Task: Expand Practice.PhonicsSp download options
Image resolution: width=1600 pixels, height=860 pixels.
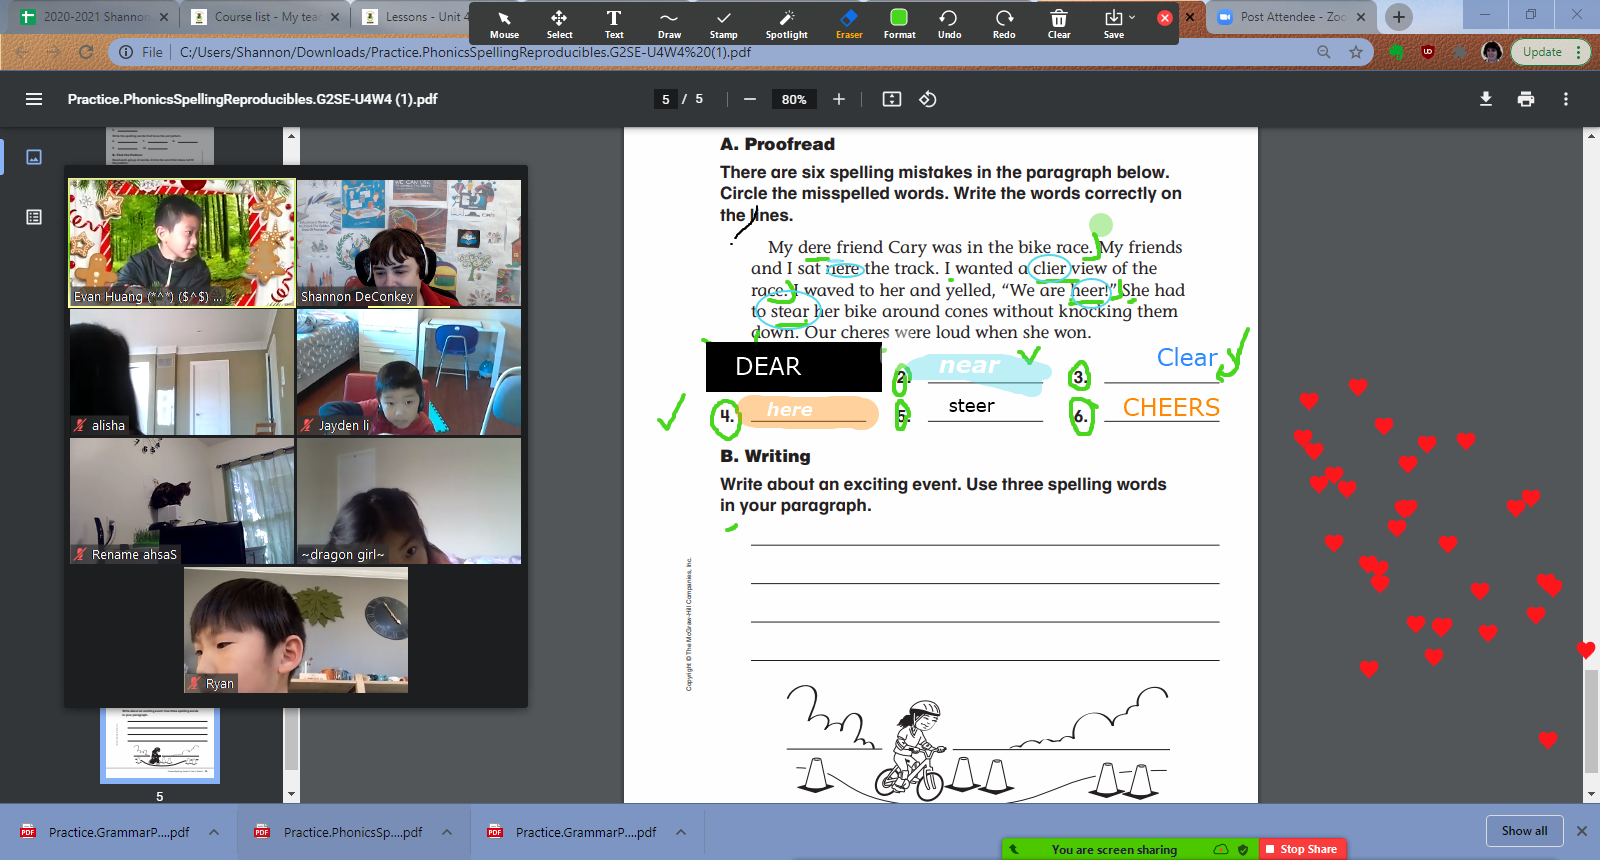Action: pyautogui.click(x=447, y=832)
